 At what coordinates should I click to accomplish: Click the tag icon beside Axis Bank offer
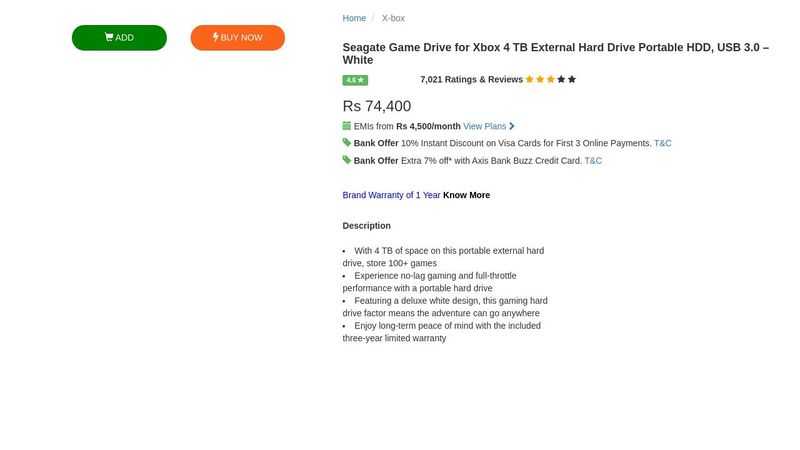pos(347,160)
